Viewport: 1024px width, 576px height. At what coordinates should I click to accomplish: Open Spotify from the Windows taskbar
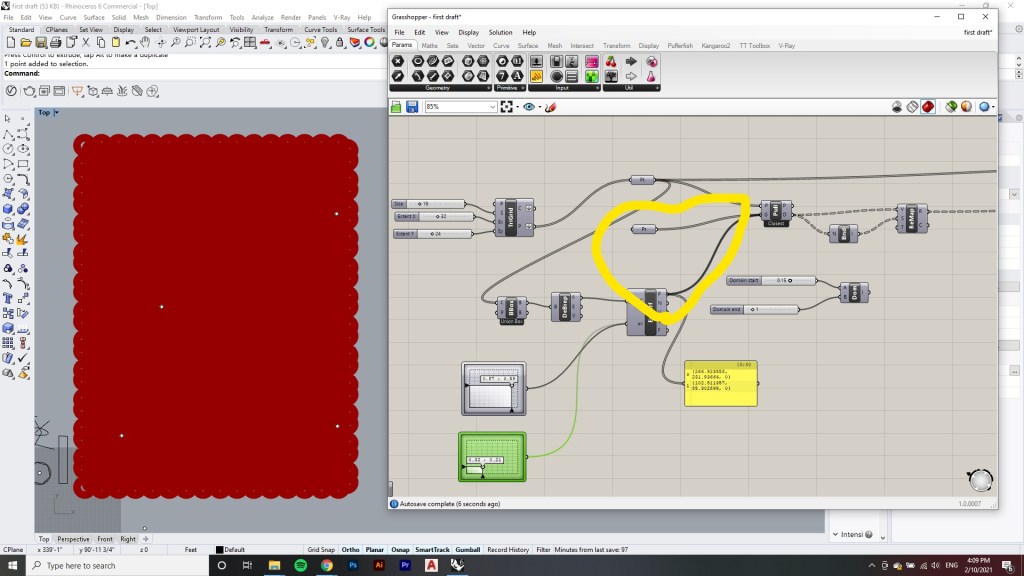pyautogui.click(x=300, y=565)
